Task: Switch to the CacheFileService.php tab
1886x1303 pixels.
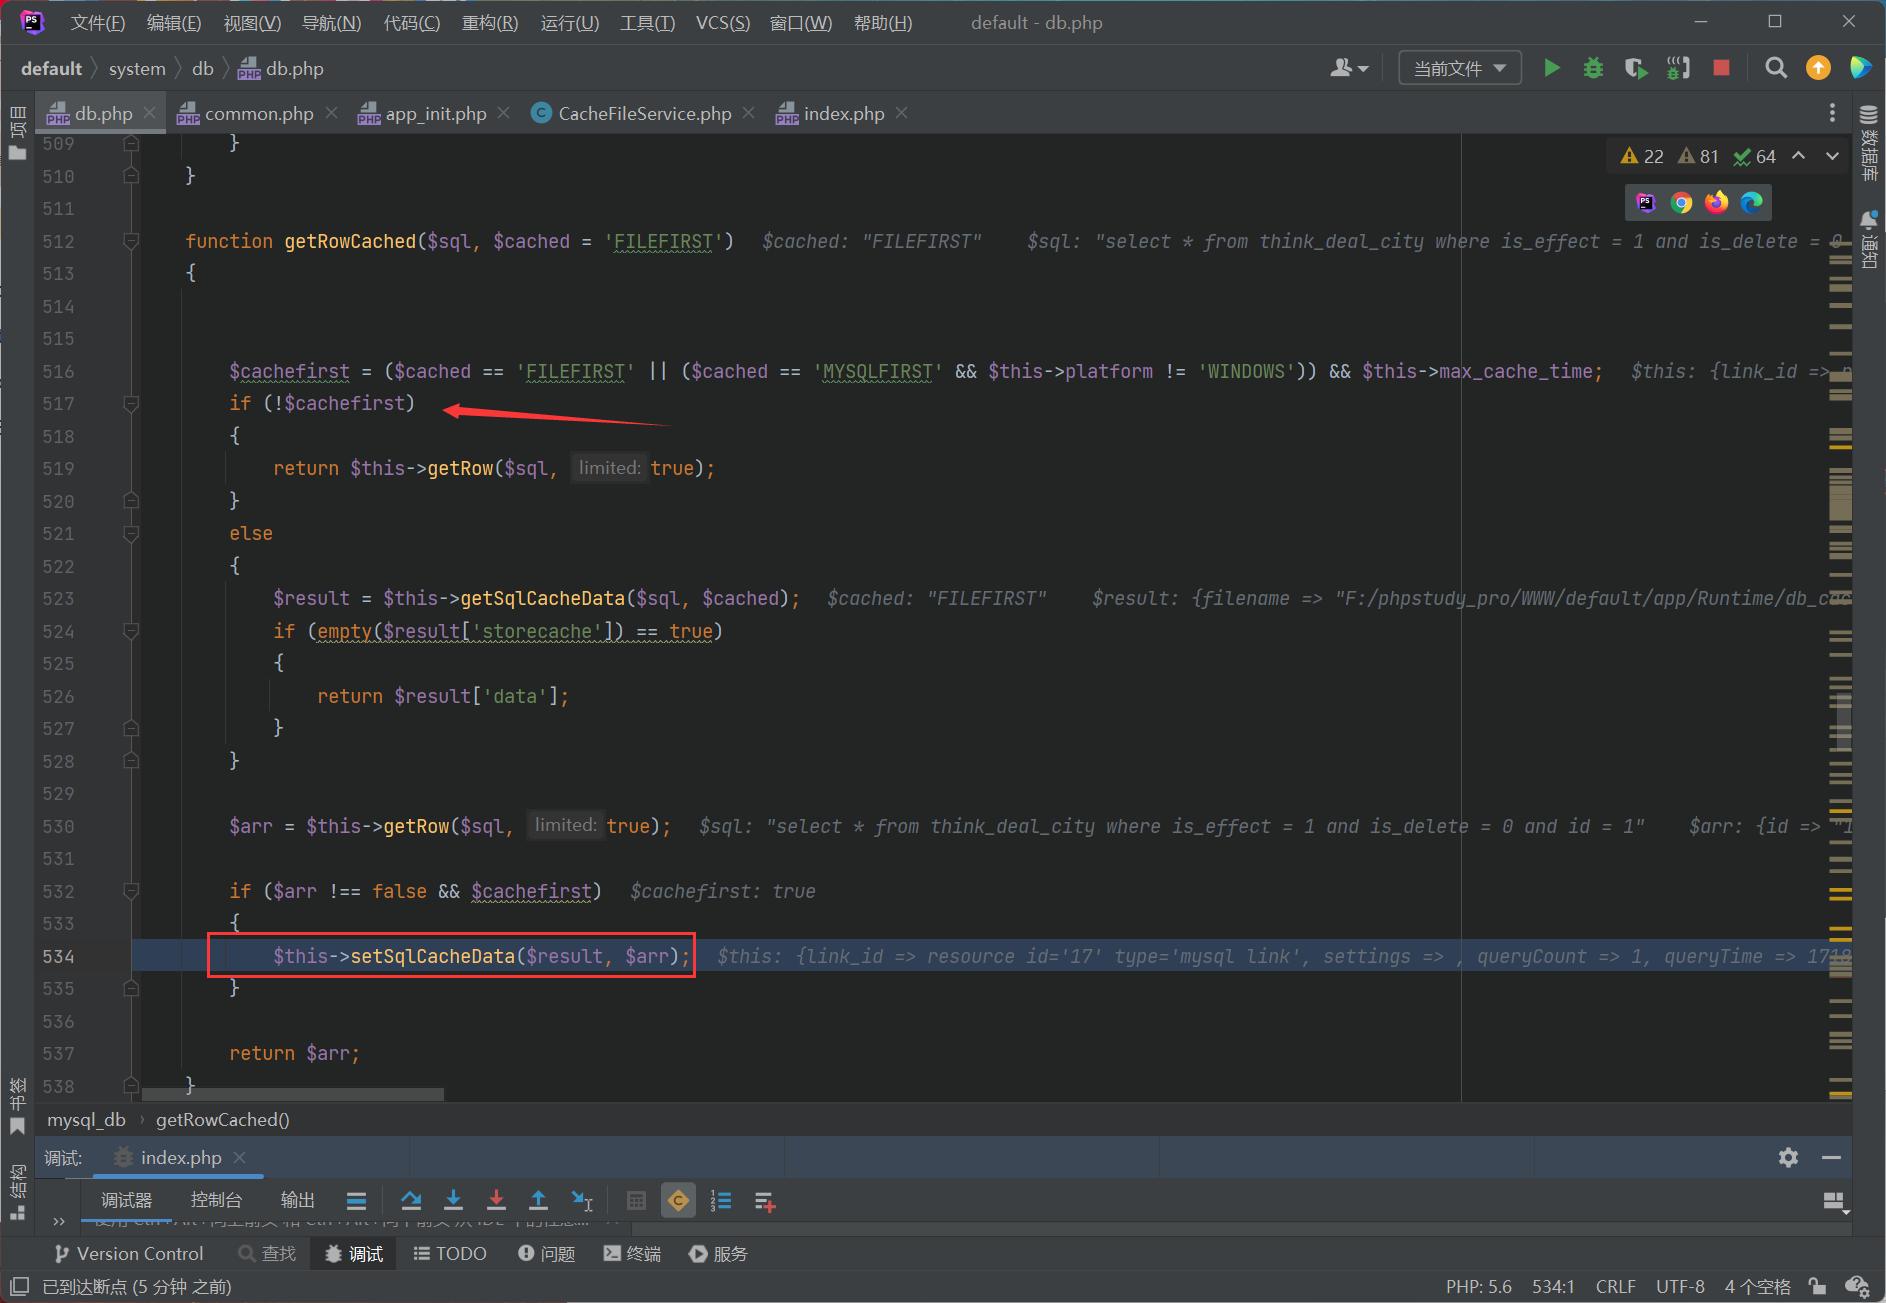Action: coord(644,114)
